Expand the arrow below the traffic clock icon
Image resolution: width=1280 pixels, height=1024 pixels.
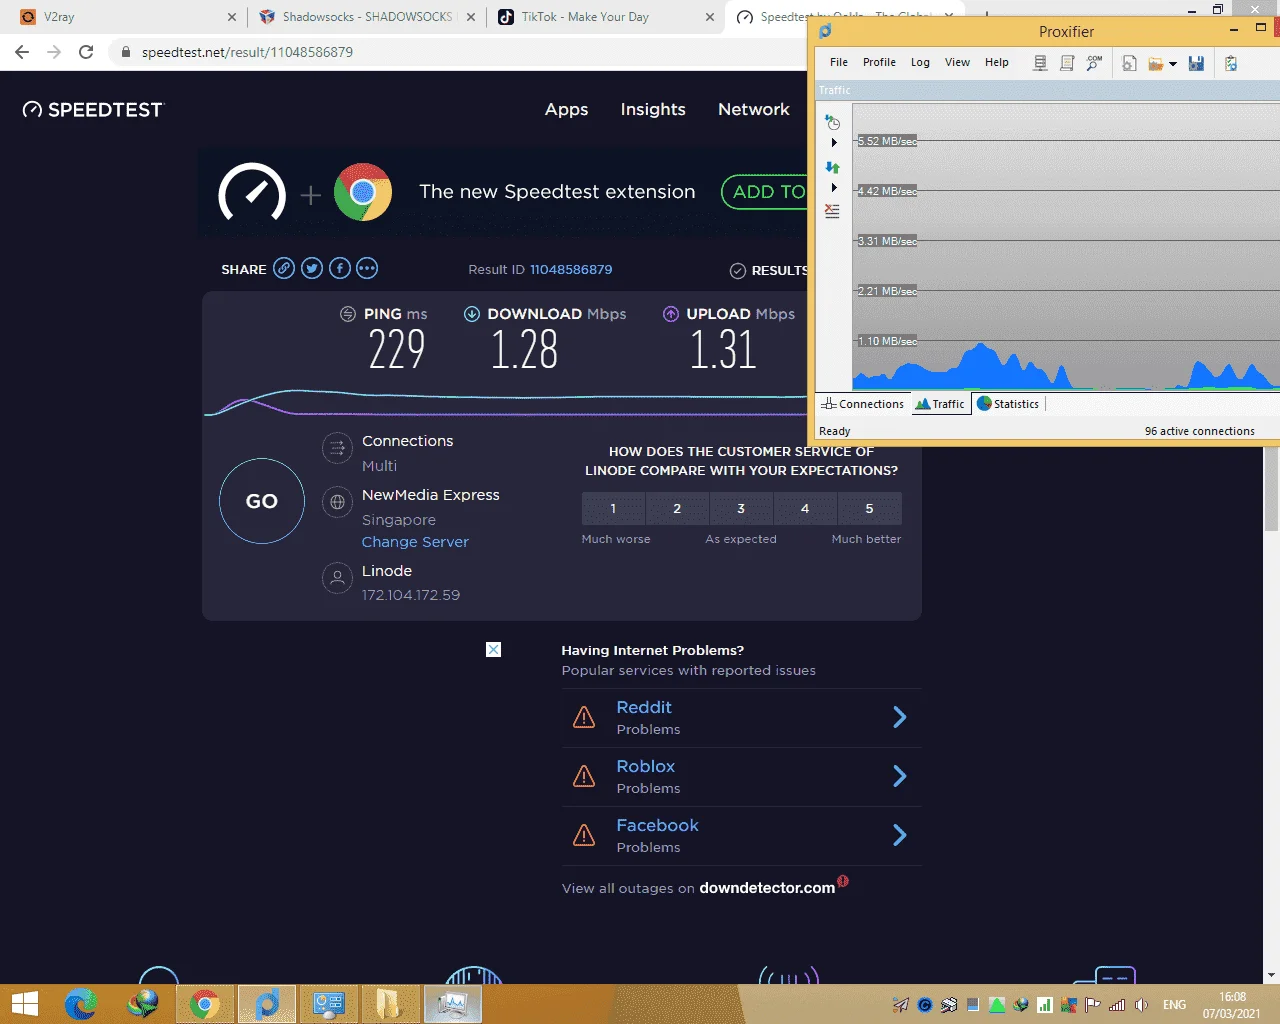pos(834,143)
